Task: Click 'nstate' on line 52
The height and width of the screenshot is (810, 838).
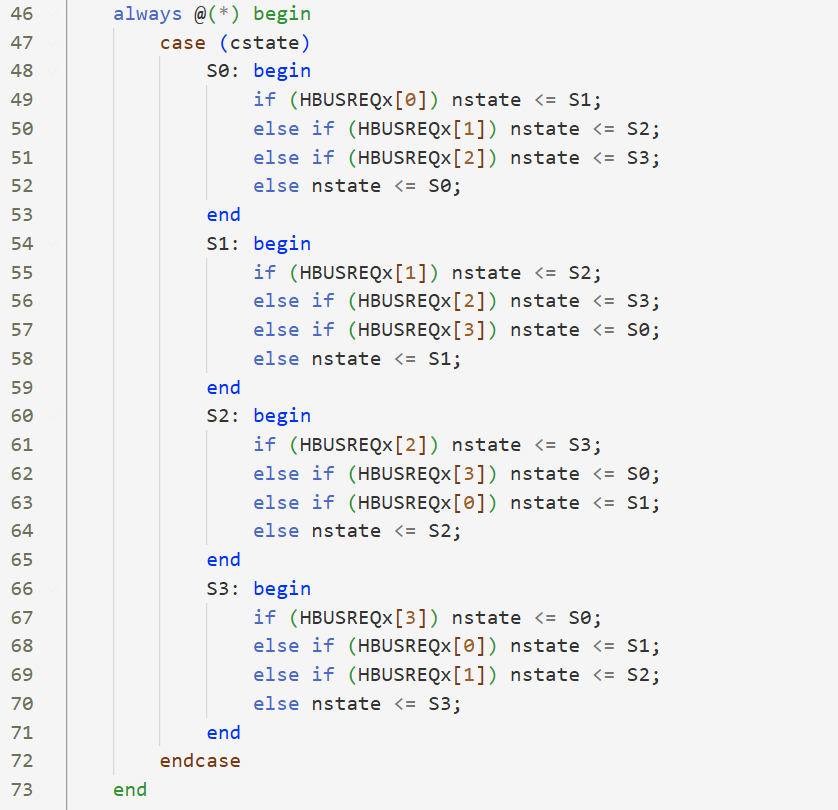Action: coord(346,186)
